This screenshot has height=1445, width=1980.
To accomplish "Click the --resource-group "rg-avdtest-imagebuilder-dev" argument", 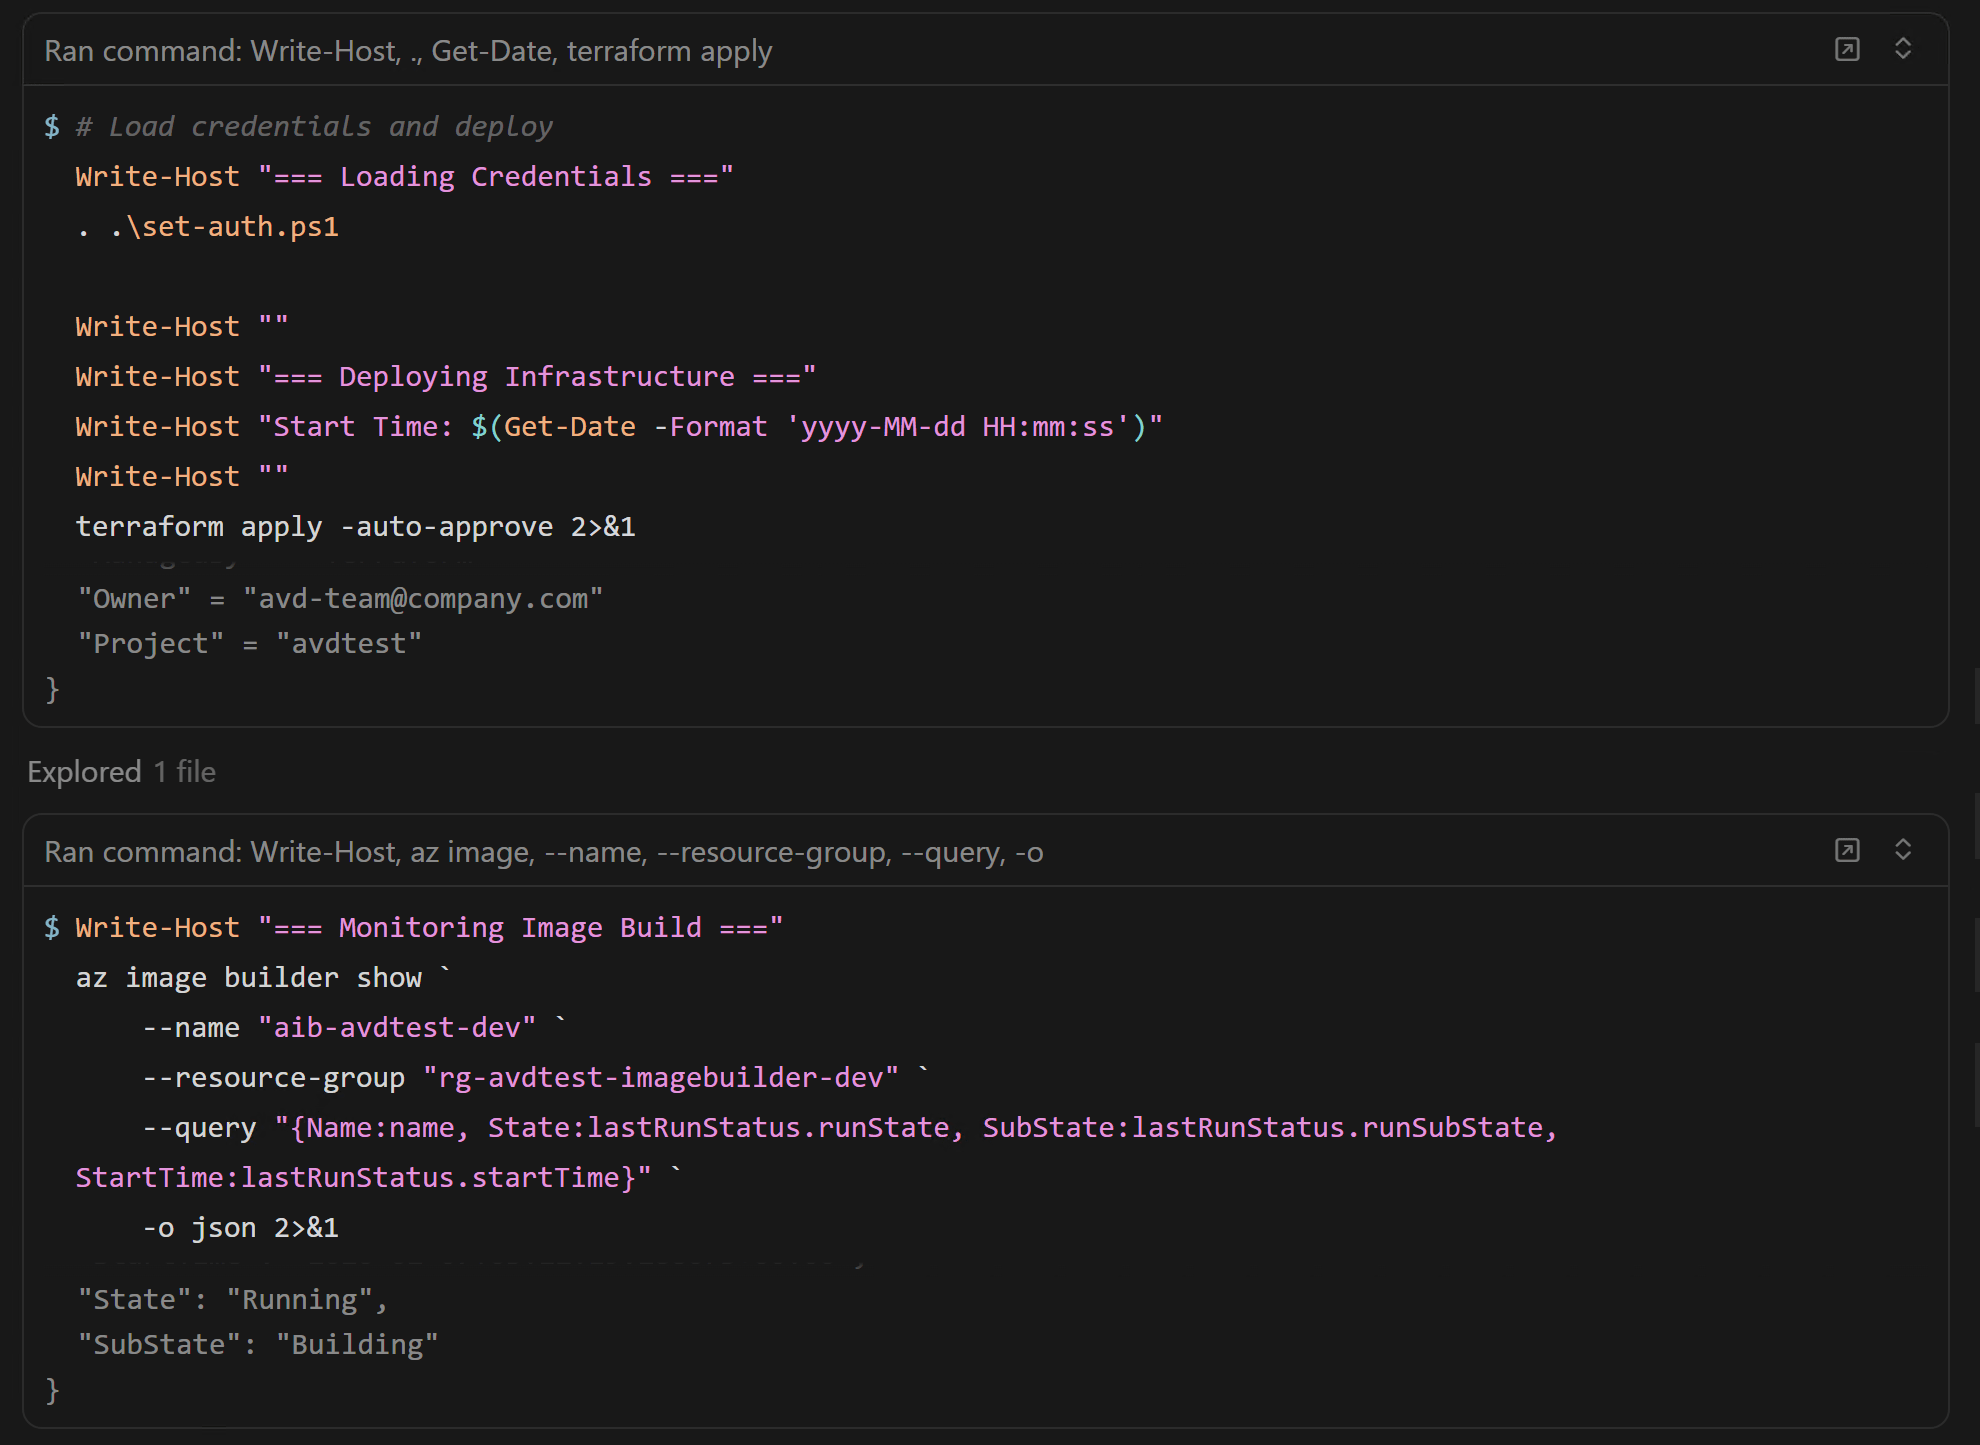I will click(520, 1078).
